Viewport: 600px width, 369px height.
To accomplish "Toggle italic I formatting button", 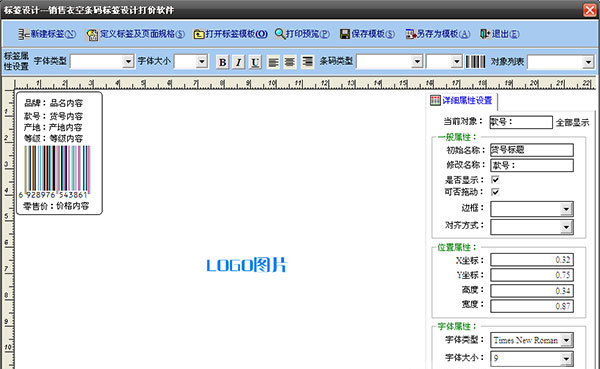I will click(238, 62).
